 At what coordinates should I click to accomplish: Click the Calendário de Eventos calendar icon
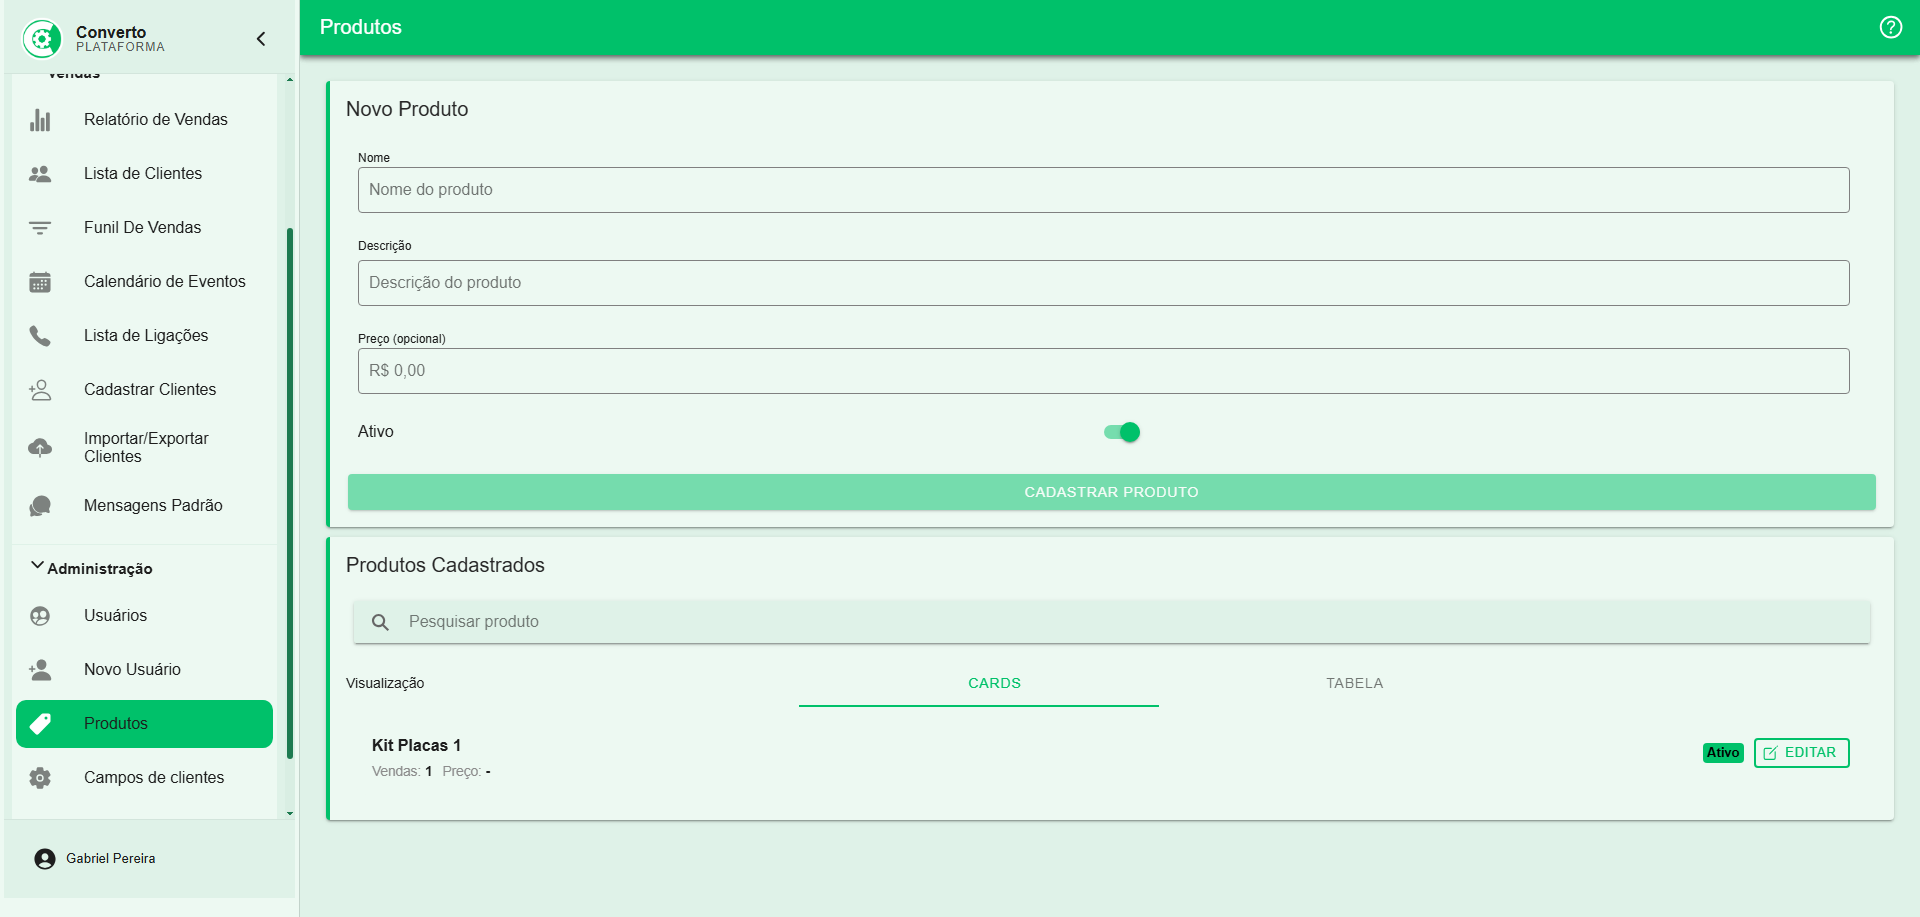(40, 282)
